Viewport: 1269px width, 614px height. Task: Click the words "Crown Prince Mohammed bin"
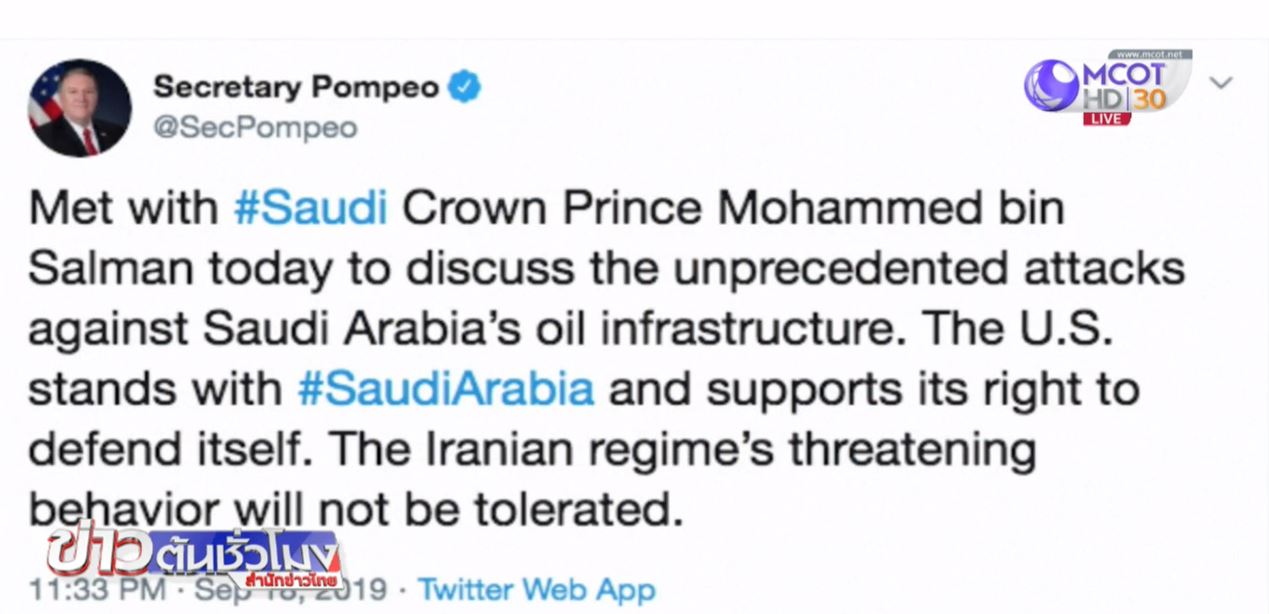[x=732, y=209]
